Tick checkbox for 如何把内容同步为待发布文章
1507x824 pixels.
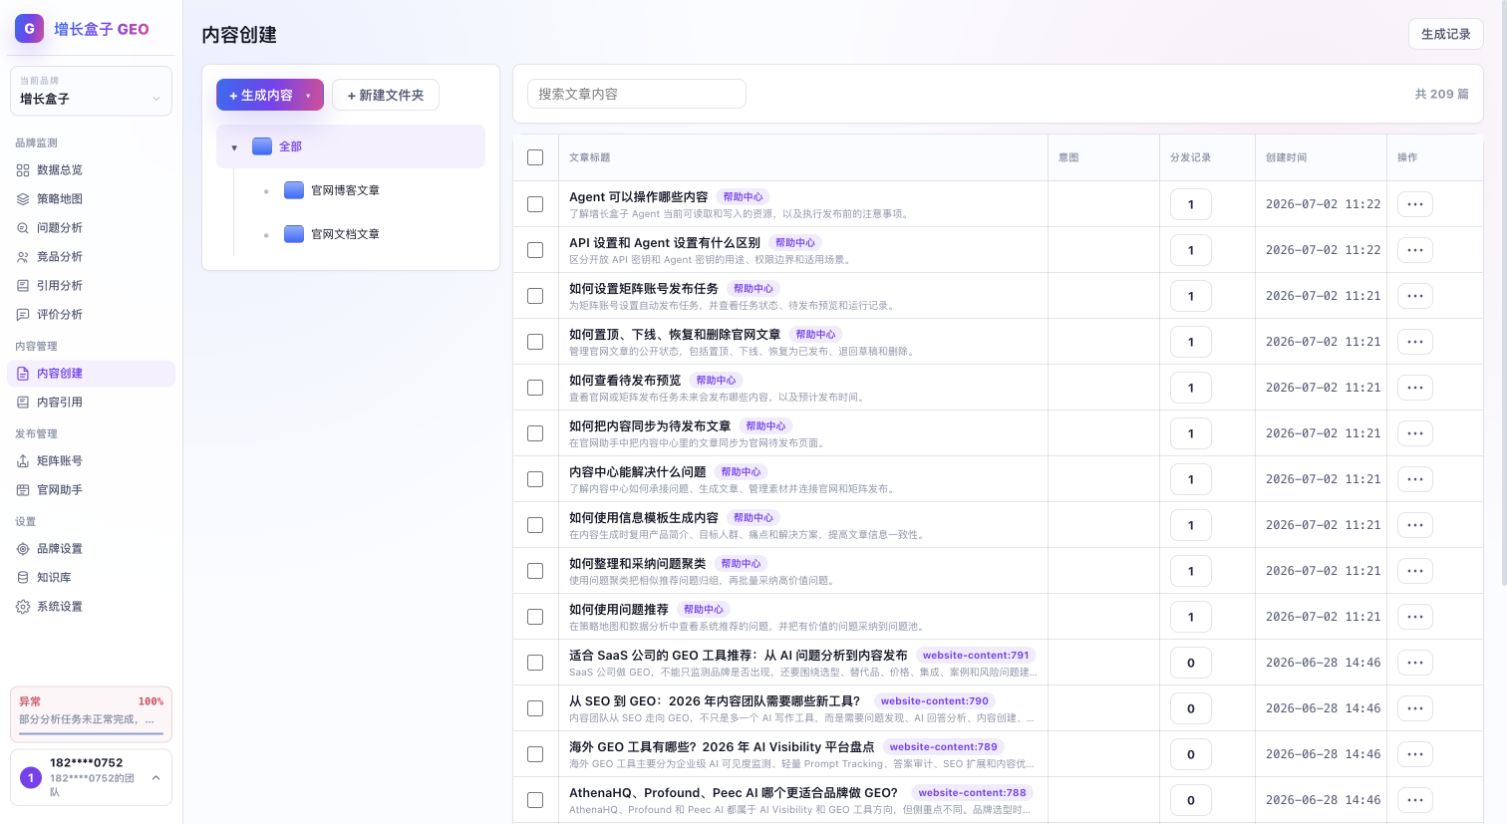535,433
